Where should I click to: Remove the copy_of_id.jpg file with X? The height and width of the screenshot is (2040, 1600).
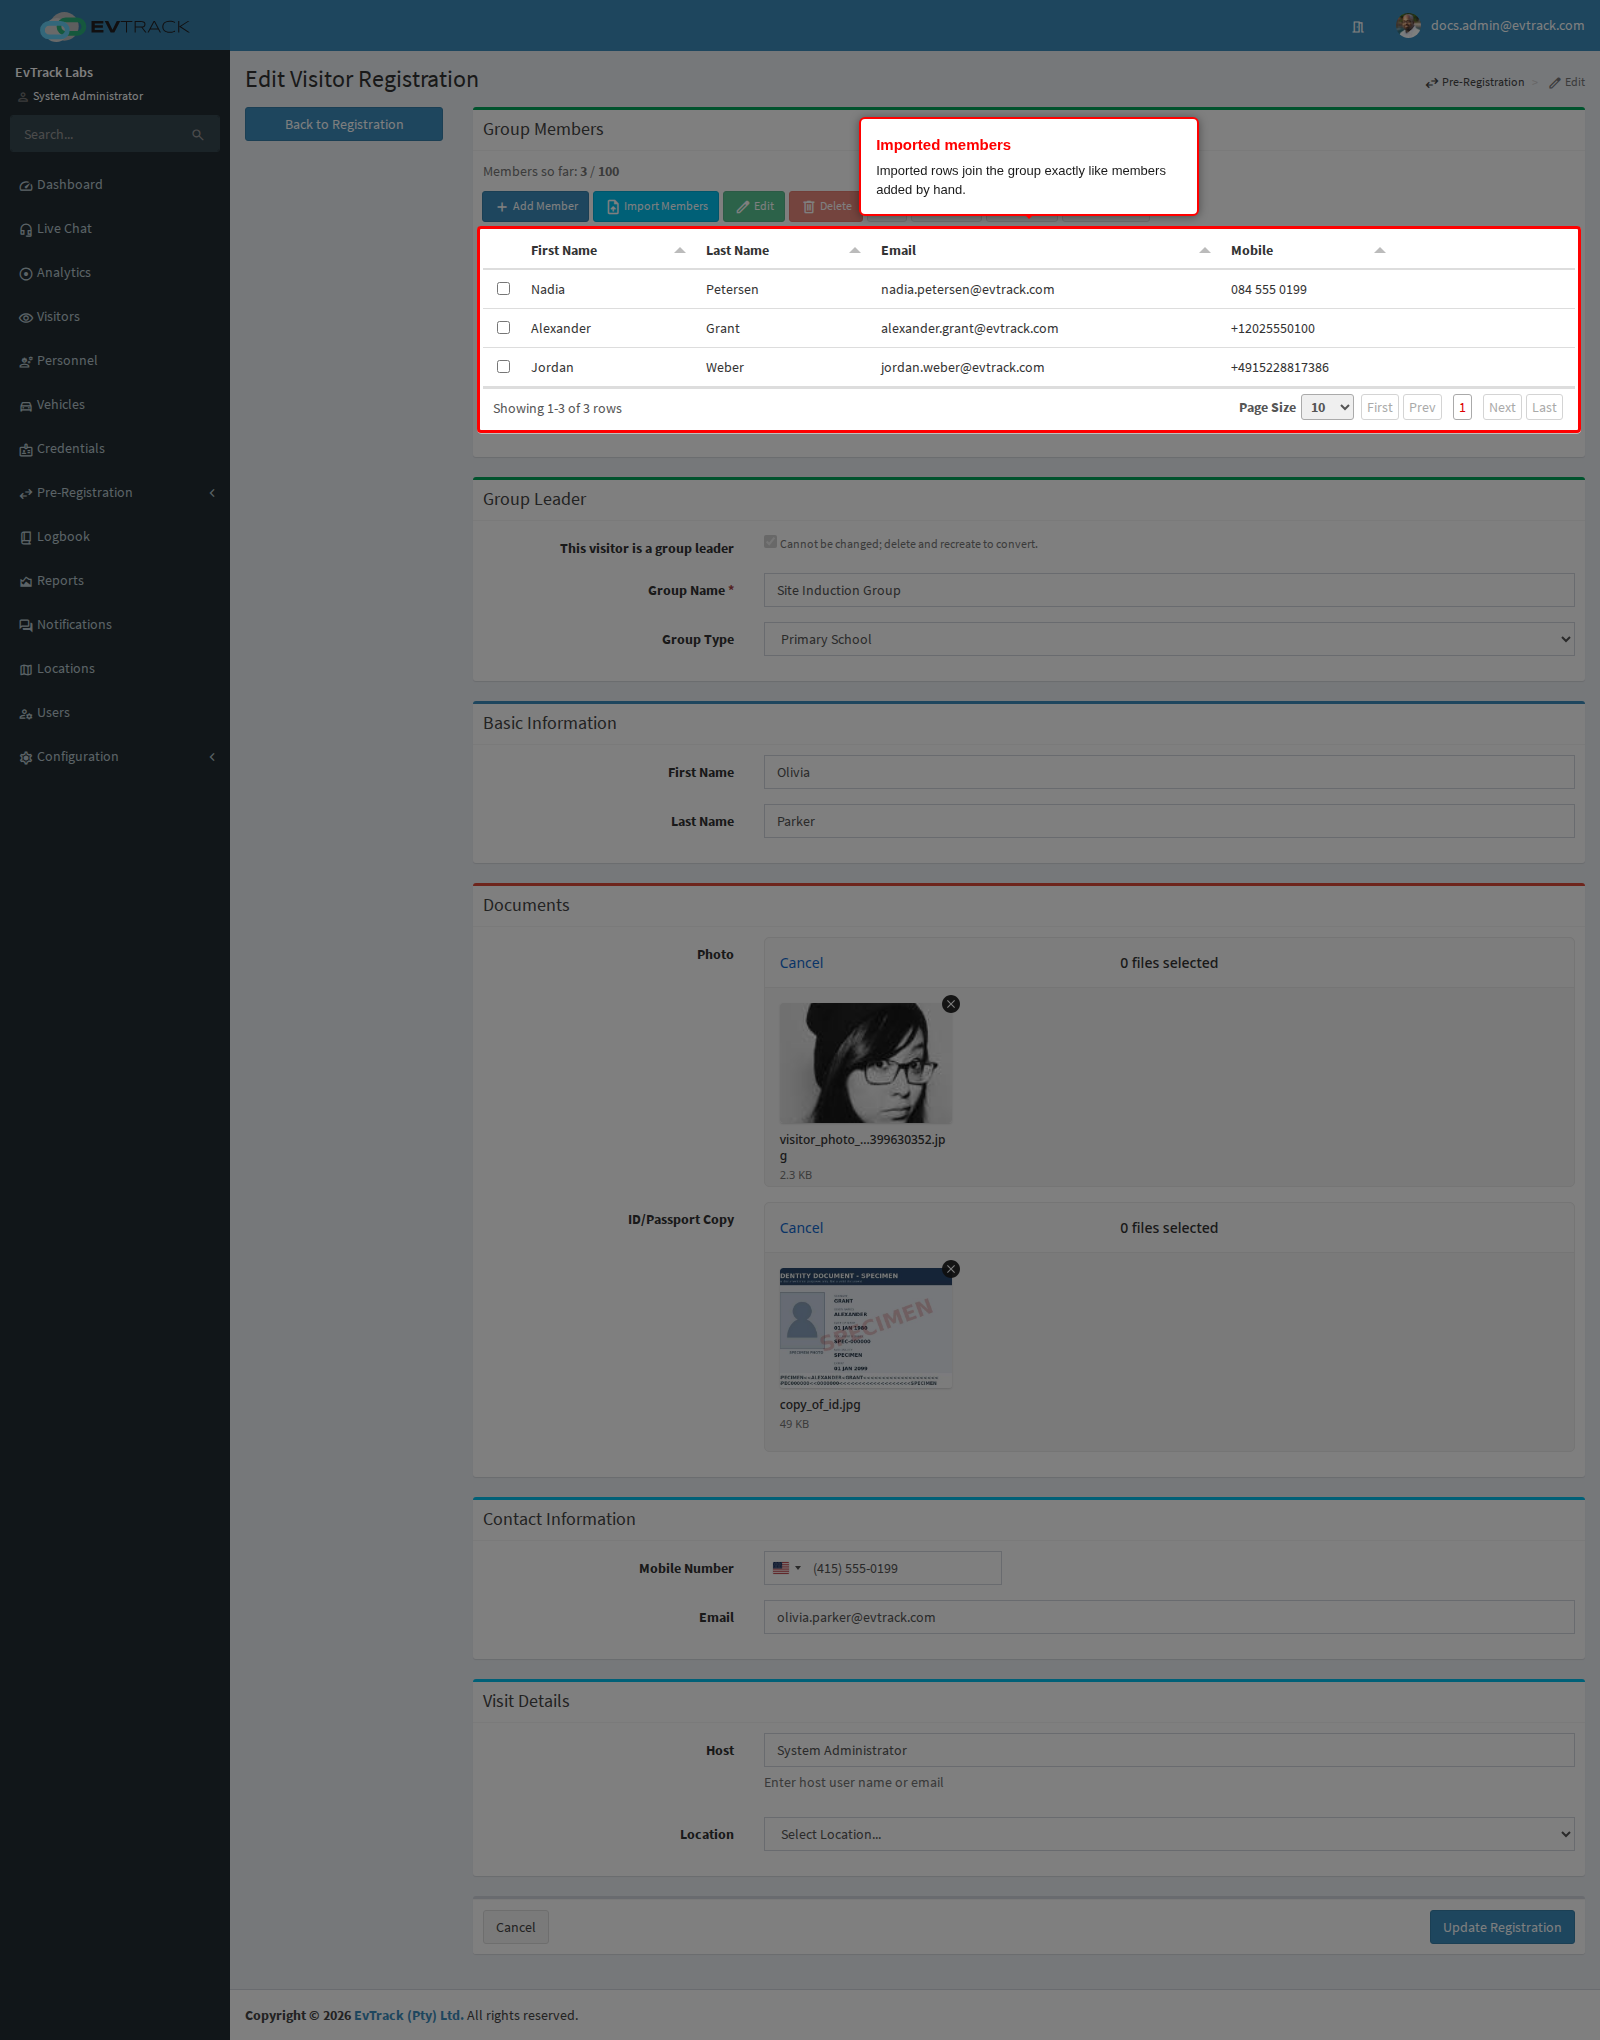(951, 1269)
